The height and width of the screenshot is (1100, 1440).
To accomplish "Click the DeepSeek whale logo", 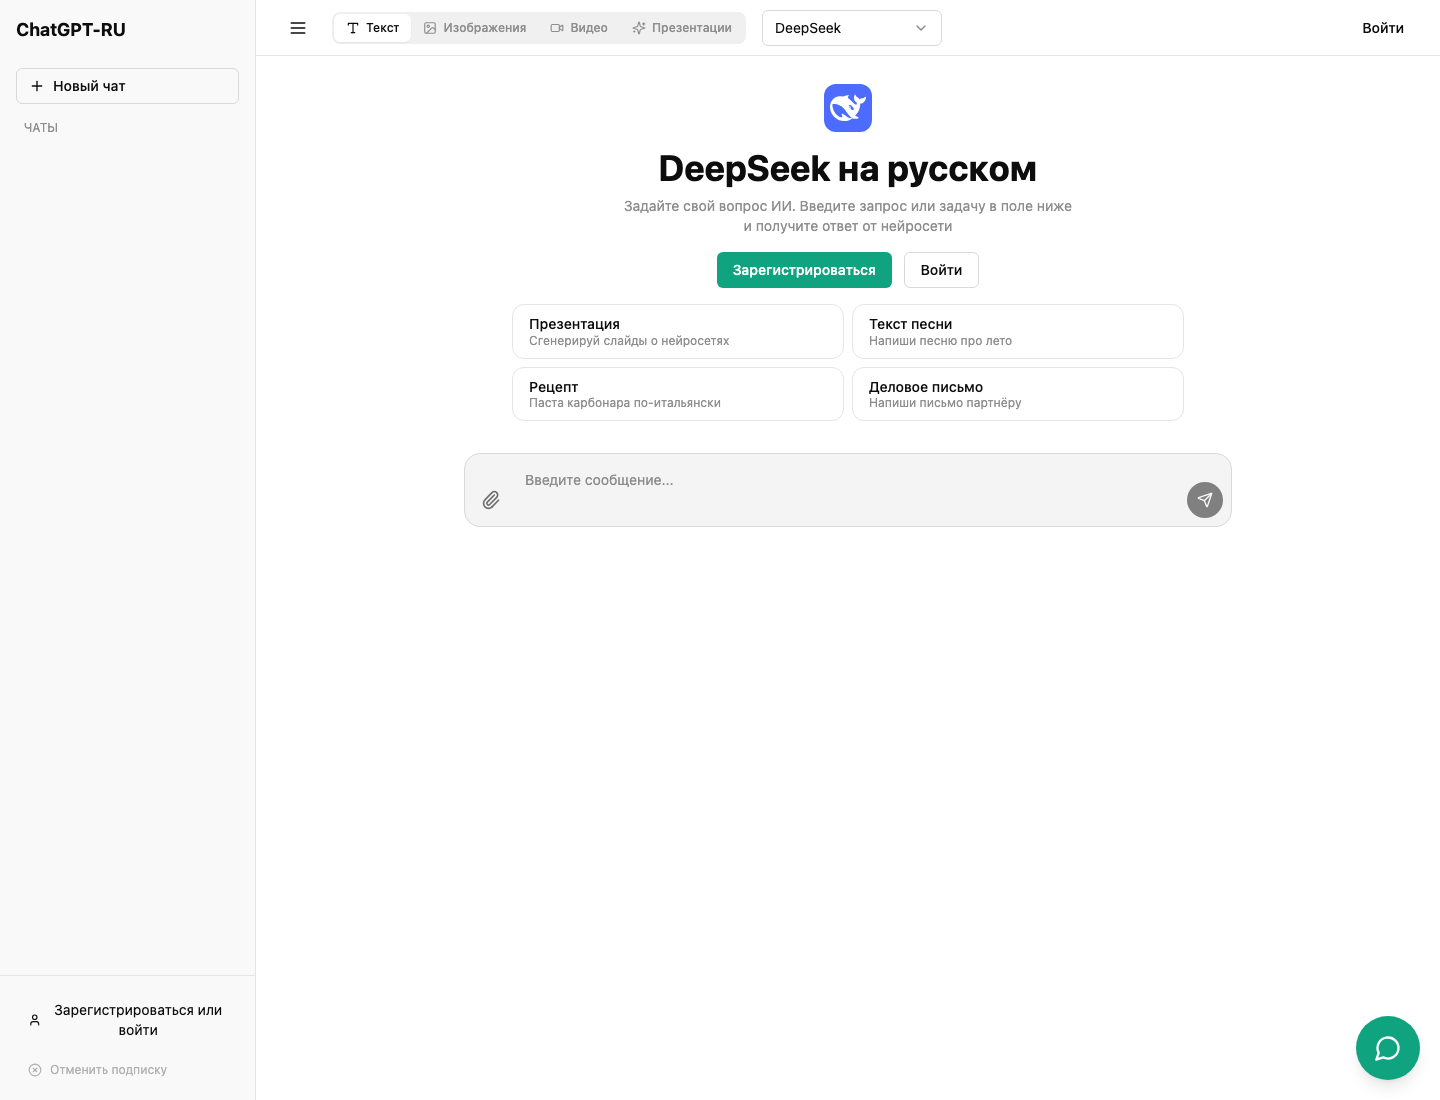I will click(x=848, y=108).
